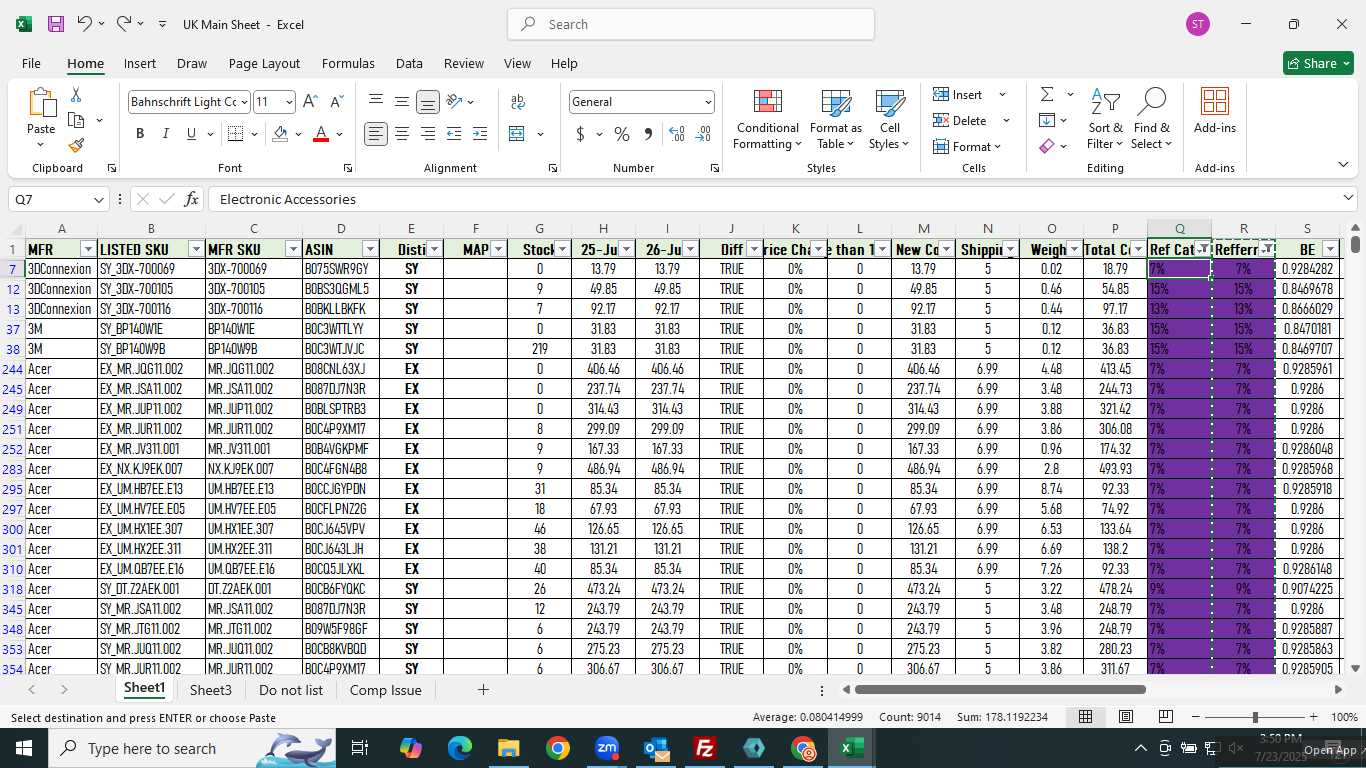
Task: Open the Add-ins button
Action: coord(1215,111)
